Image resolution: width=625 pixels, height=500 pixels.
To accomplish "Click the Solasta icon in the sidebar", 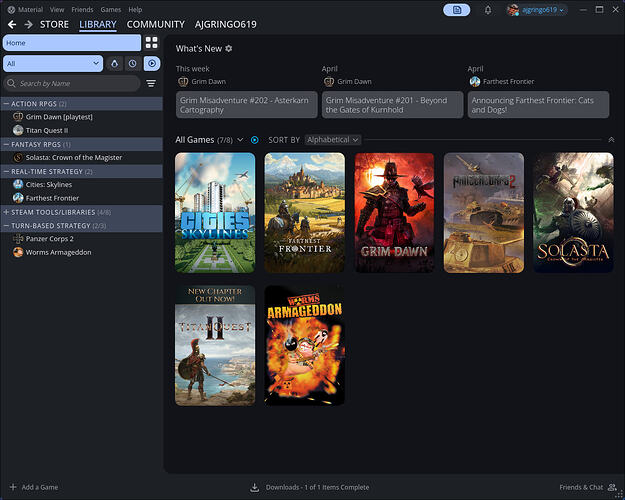I will tap(18, 157).
